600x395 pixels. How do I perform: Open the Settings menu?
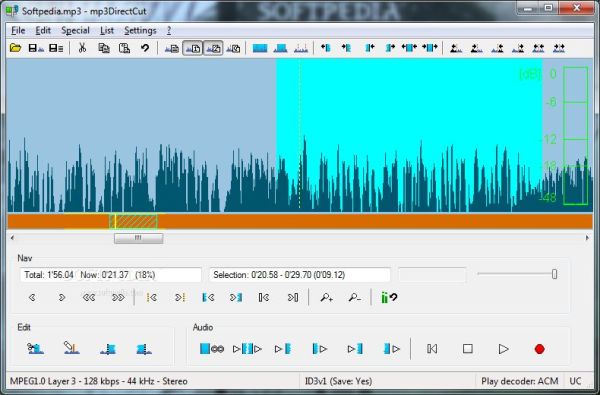140,31
